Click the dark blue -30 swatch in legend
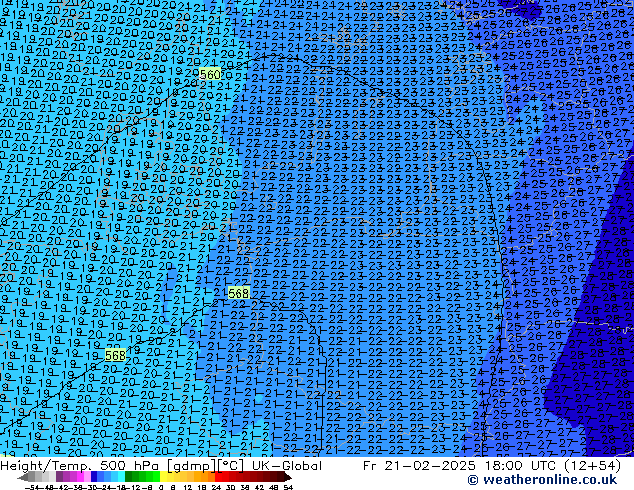 click(94, 477)
